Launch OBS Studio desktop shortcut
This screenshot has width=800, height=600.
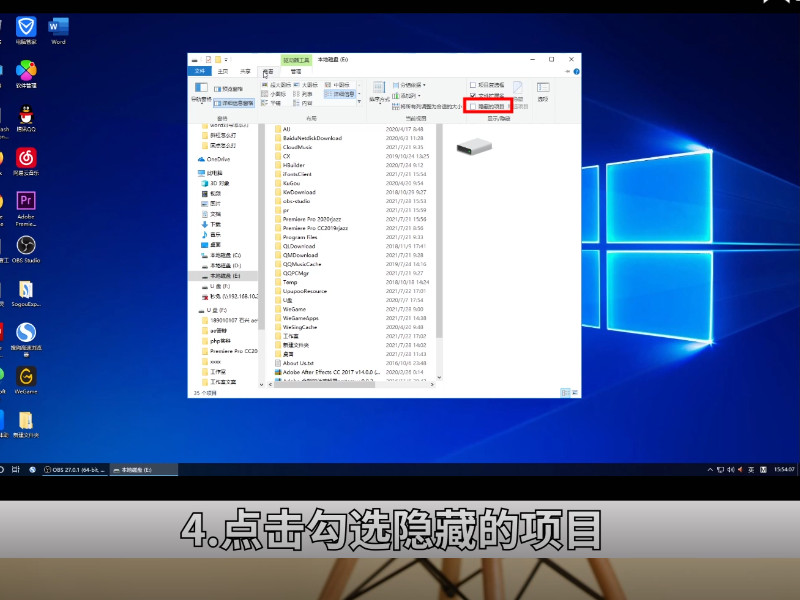(26, 249)
